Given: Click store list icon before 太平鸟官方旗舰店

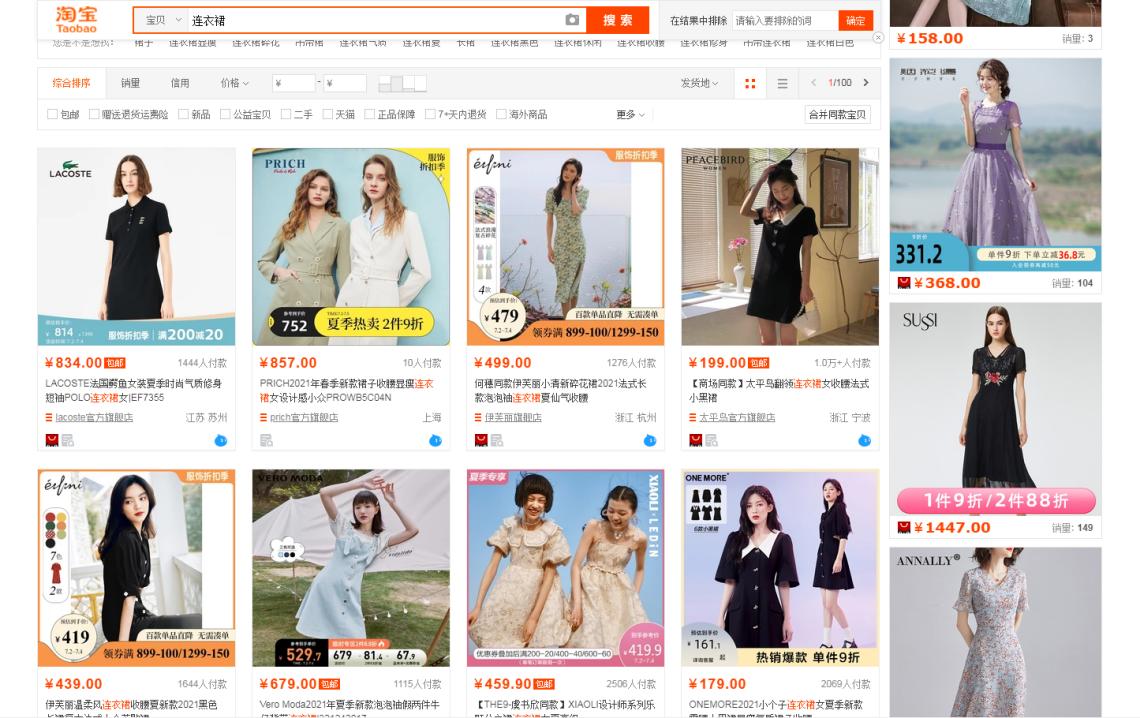Looking at the screenshot, I should (x=693, y=418).
